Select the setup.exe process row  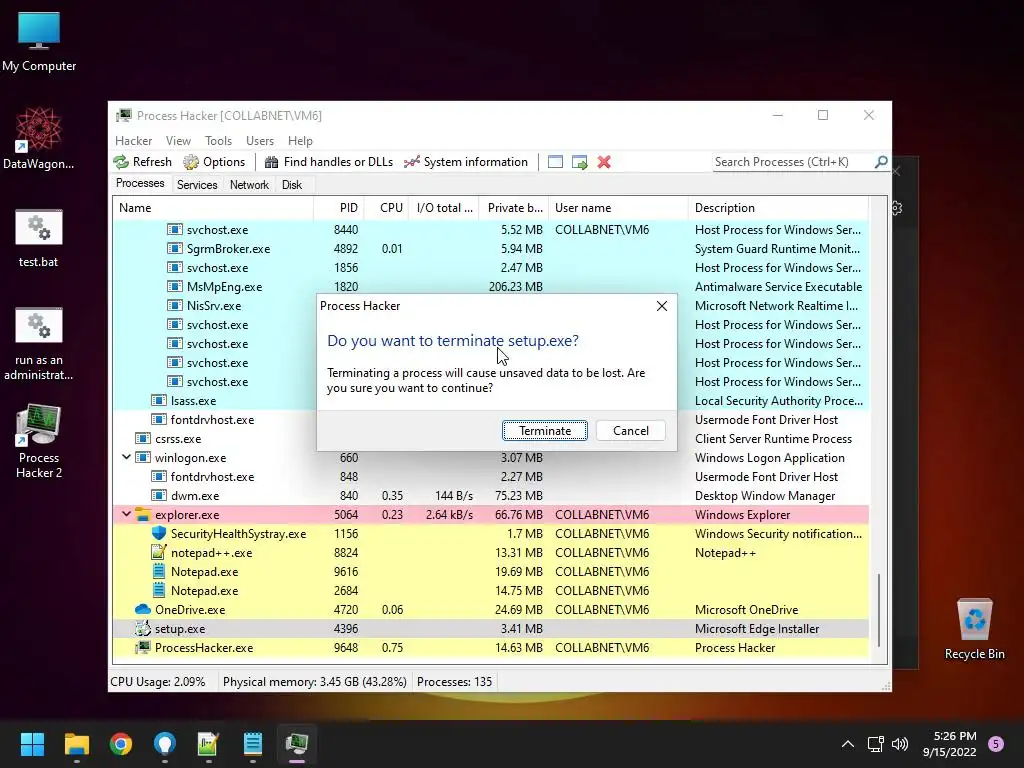point(491,629)
